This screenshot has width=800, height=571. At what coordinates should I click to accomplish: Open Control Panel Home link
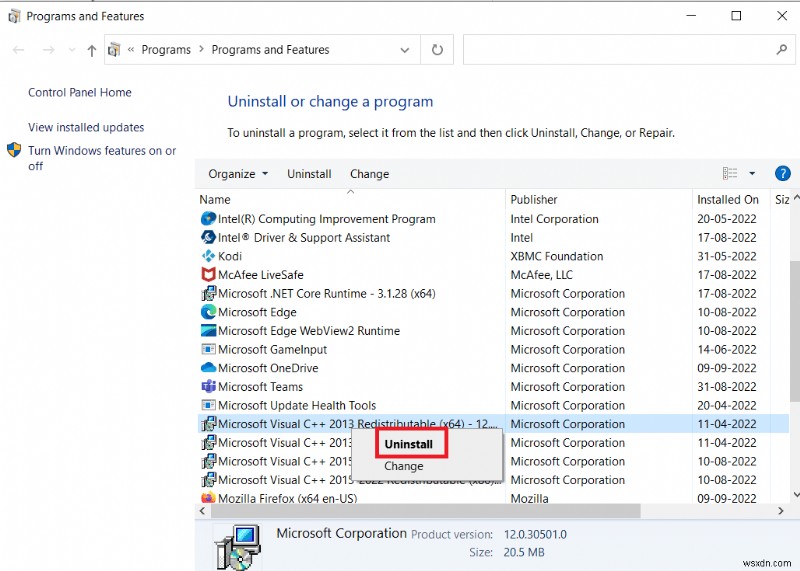point(80,92)
